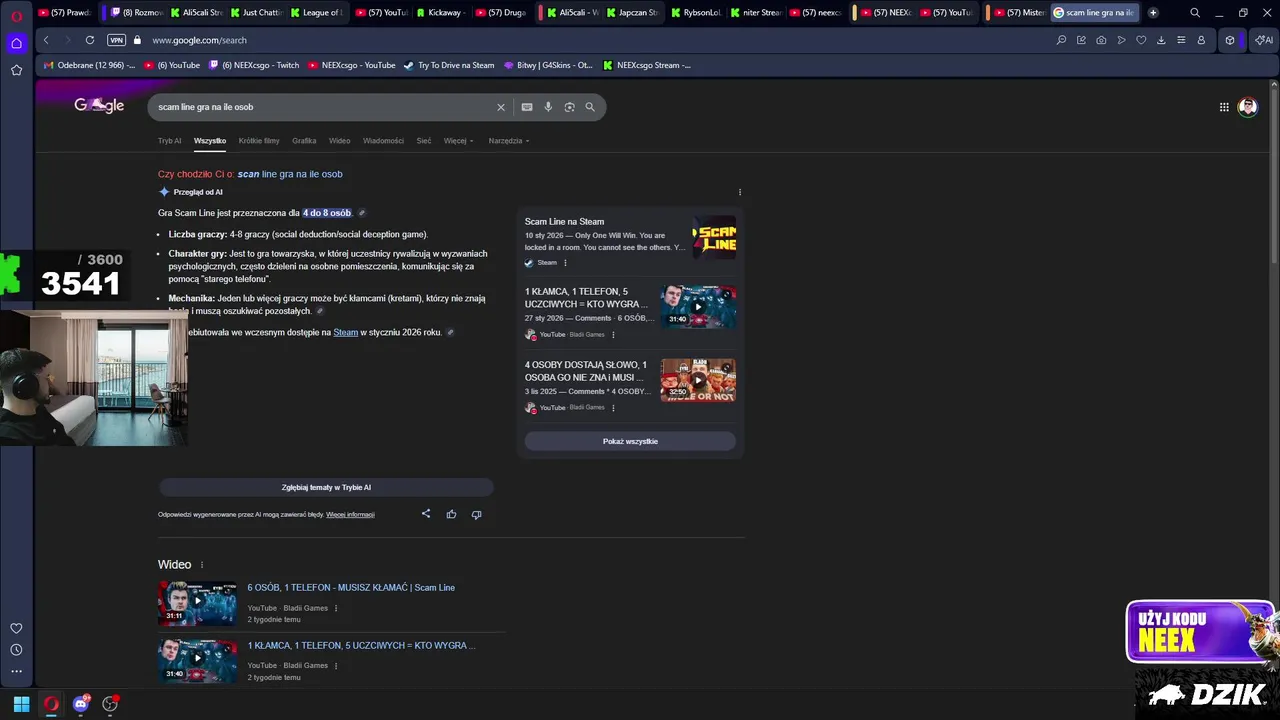
Task: Go to the Google logo homepage
Action: pyautogui.click(x=99, y=106)
